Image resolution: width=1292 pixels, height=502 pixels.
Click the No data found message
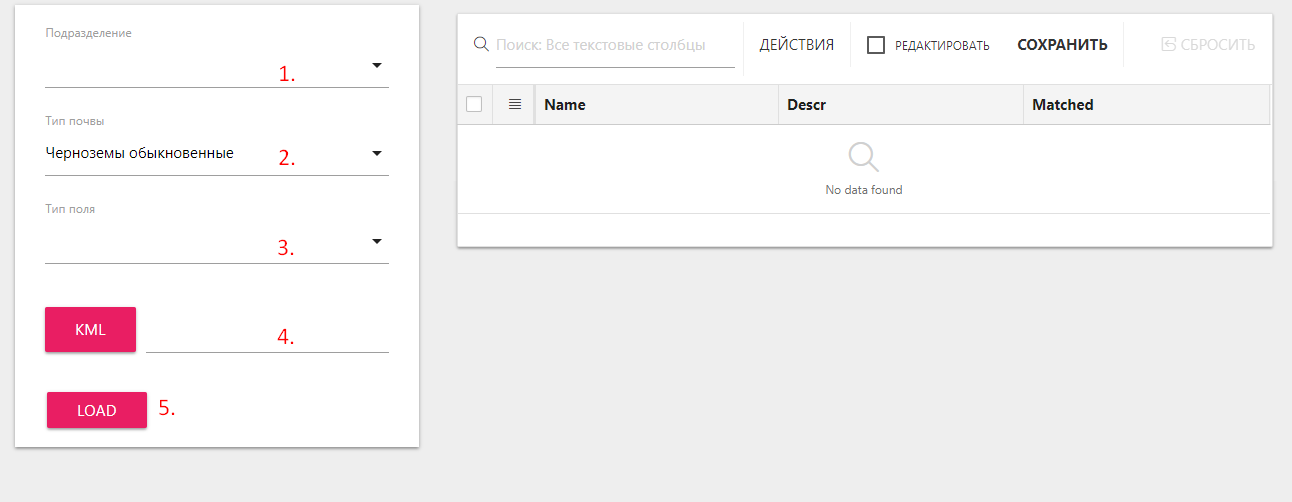[x=863, y=190]
